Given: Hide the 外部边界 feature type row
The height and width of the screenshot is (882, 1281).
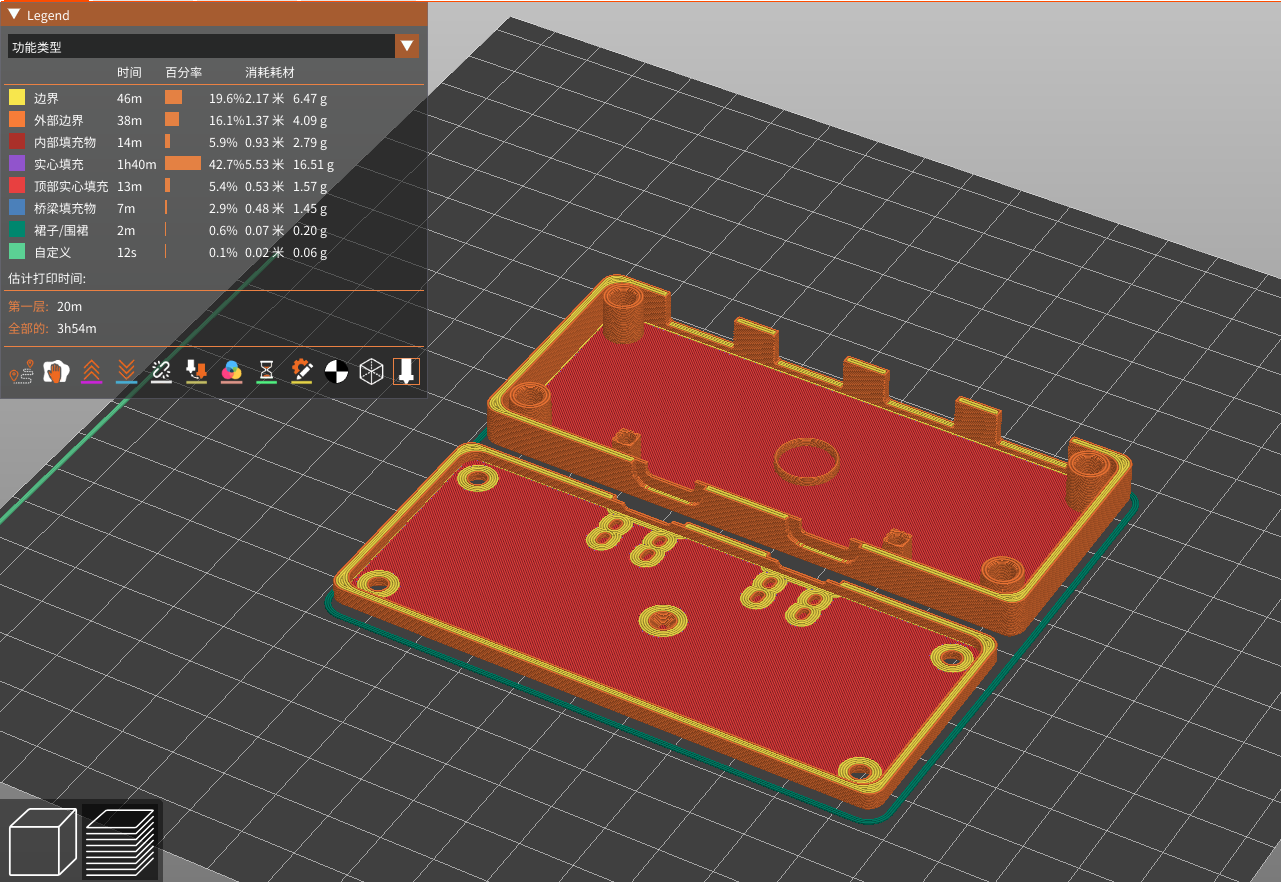Looking at the screenshot, I should (x=213, y=120).
